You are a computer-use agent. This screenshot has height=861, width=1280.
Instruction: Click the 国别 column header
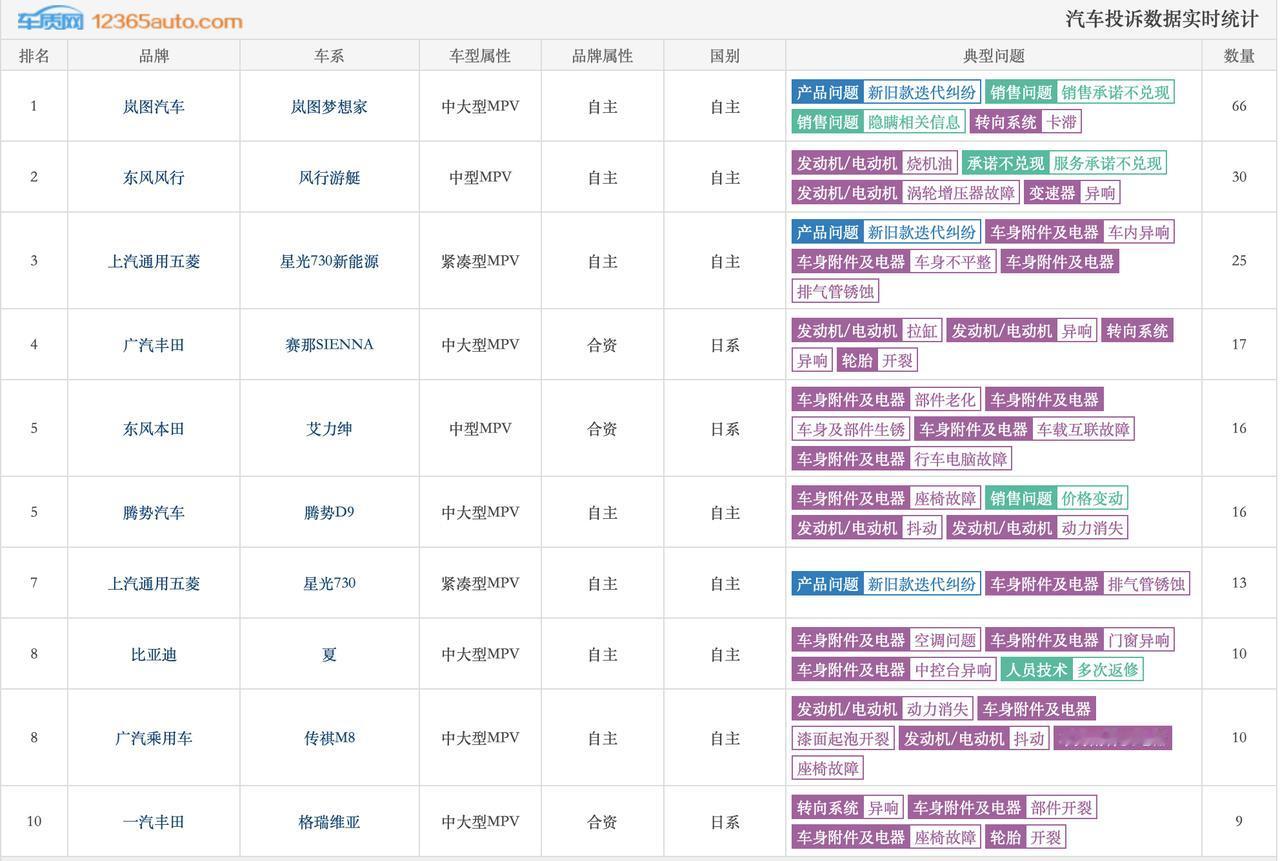[x=725, y=56]
